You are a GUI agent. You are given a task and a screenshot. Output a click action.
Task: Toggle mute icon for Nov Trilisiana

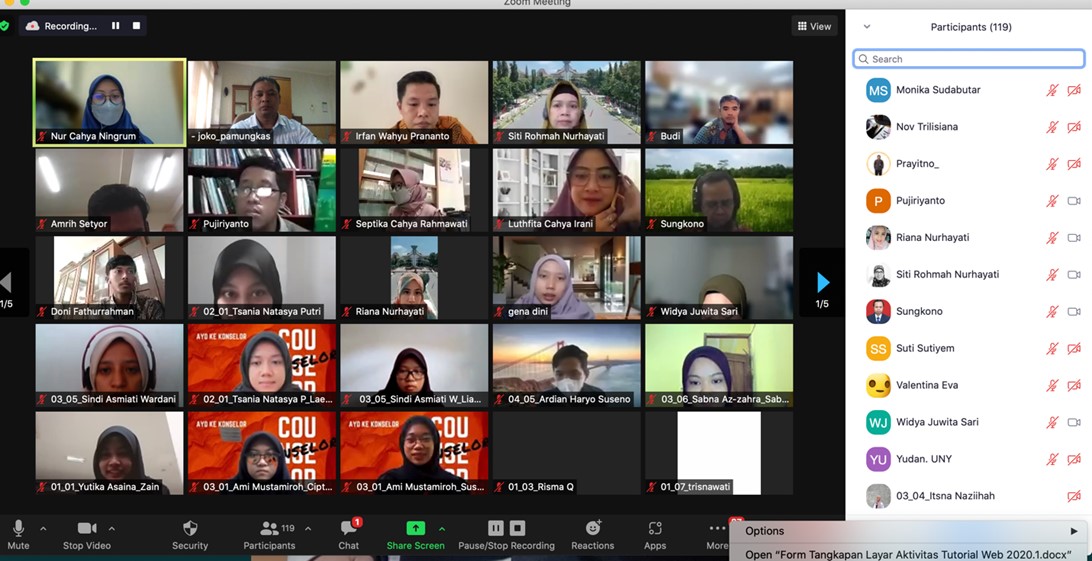tap(1052, 127)
